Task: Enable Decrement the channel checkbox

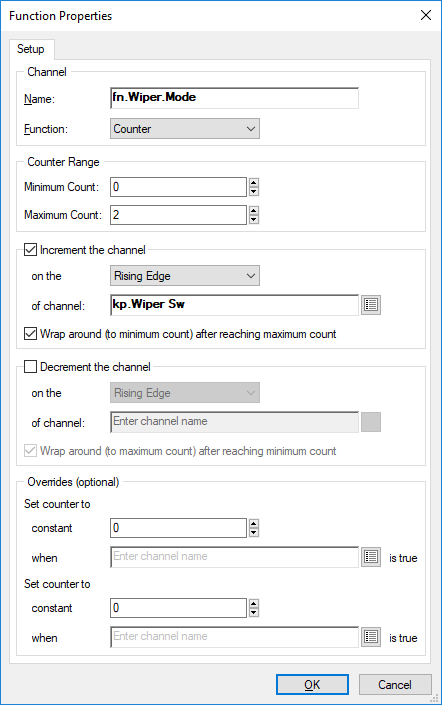Action: click(x=30, y=366)
